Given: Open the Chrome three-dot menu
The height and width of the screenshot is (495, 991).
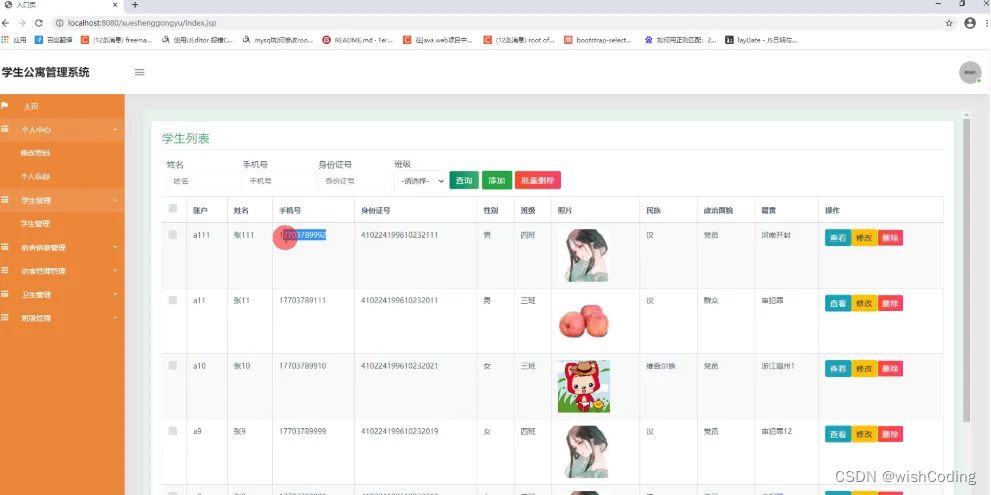Looking at the screenshot, I should pyautogui.click(x=987, y=23).
